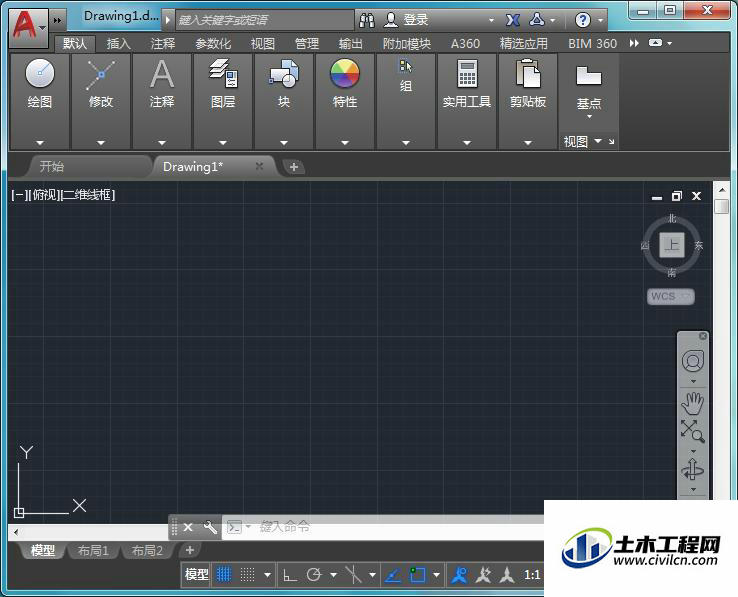Expand the 图层 panel dropdown arrow
This screenshot has height=597, width=738.
click(223, 143)
